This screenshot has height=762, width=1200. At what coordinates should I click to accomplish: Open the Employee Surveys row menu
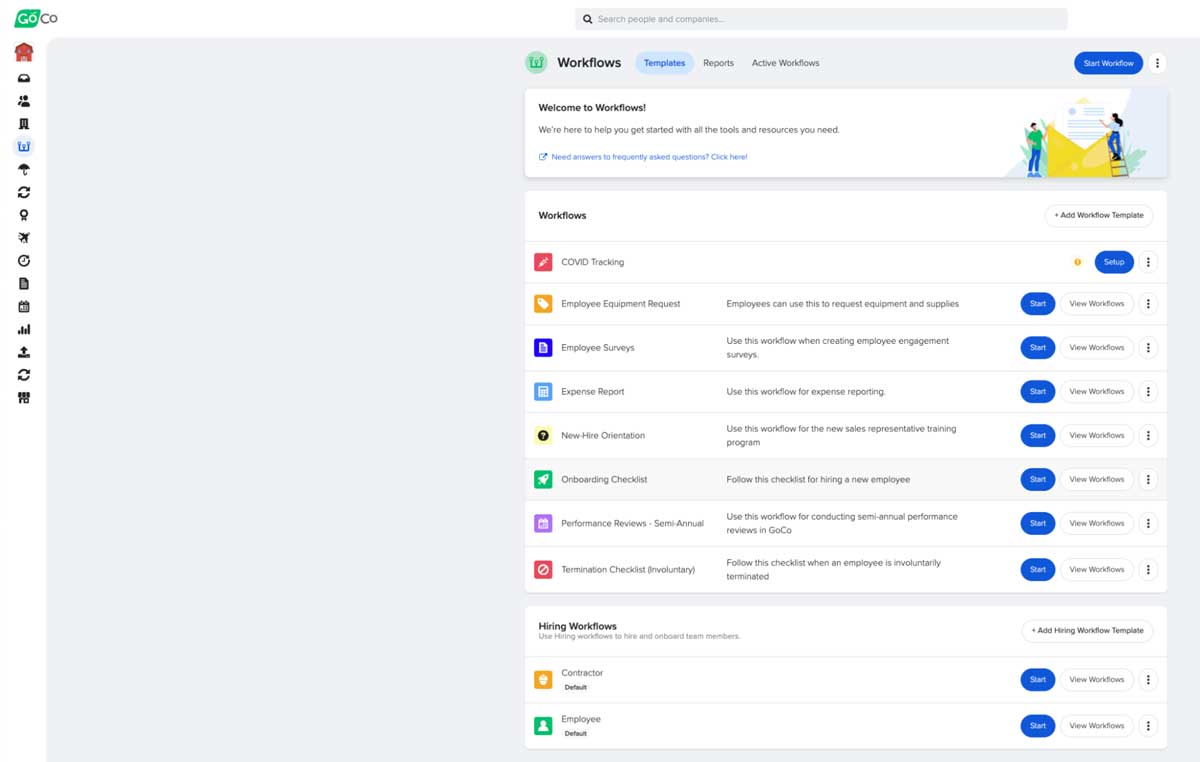(1148, 347)
